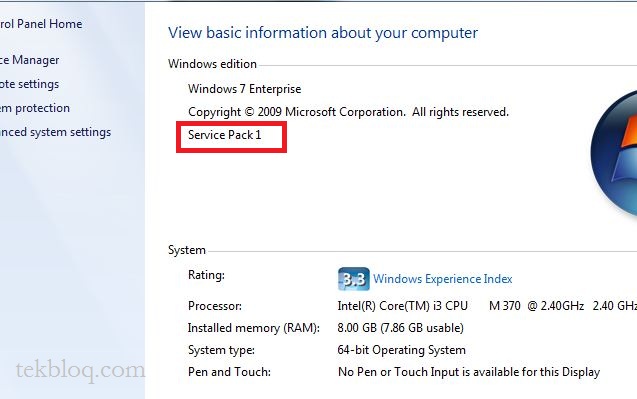Click the Windows edition section heading
Screen dimensions: 637x399
tap(212, 64)
